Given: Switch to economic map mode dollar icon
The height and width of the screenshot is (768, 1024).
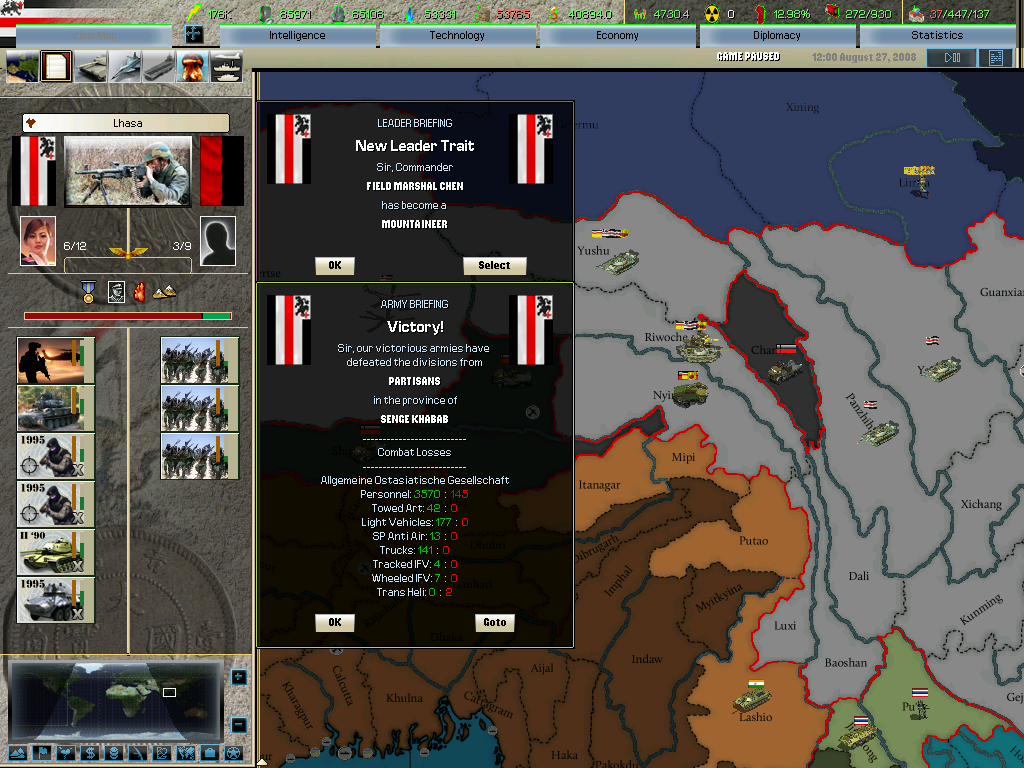Looking at the screenshot, I should [x=90, y=752].
